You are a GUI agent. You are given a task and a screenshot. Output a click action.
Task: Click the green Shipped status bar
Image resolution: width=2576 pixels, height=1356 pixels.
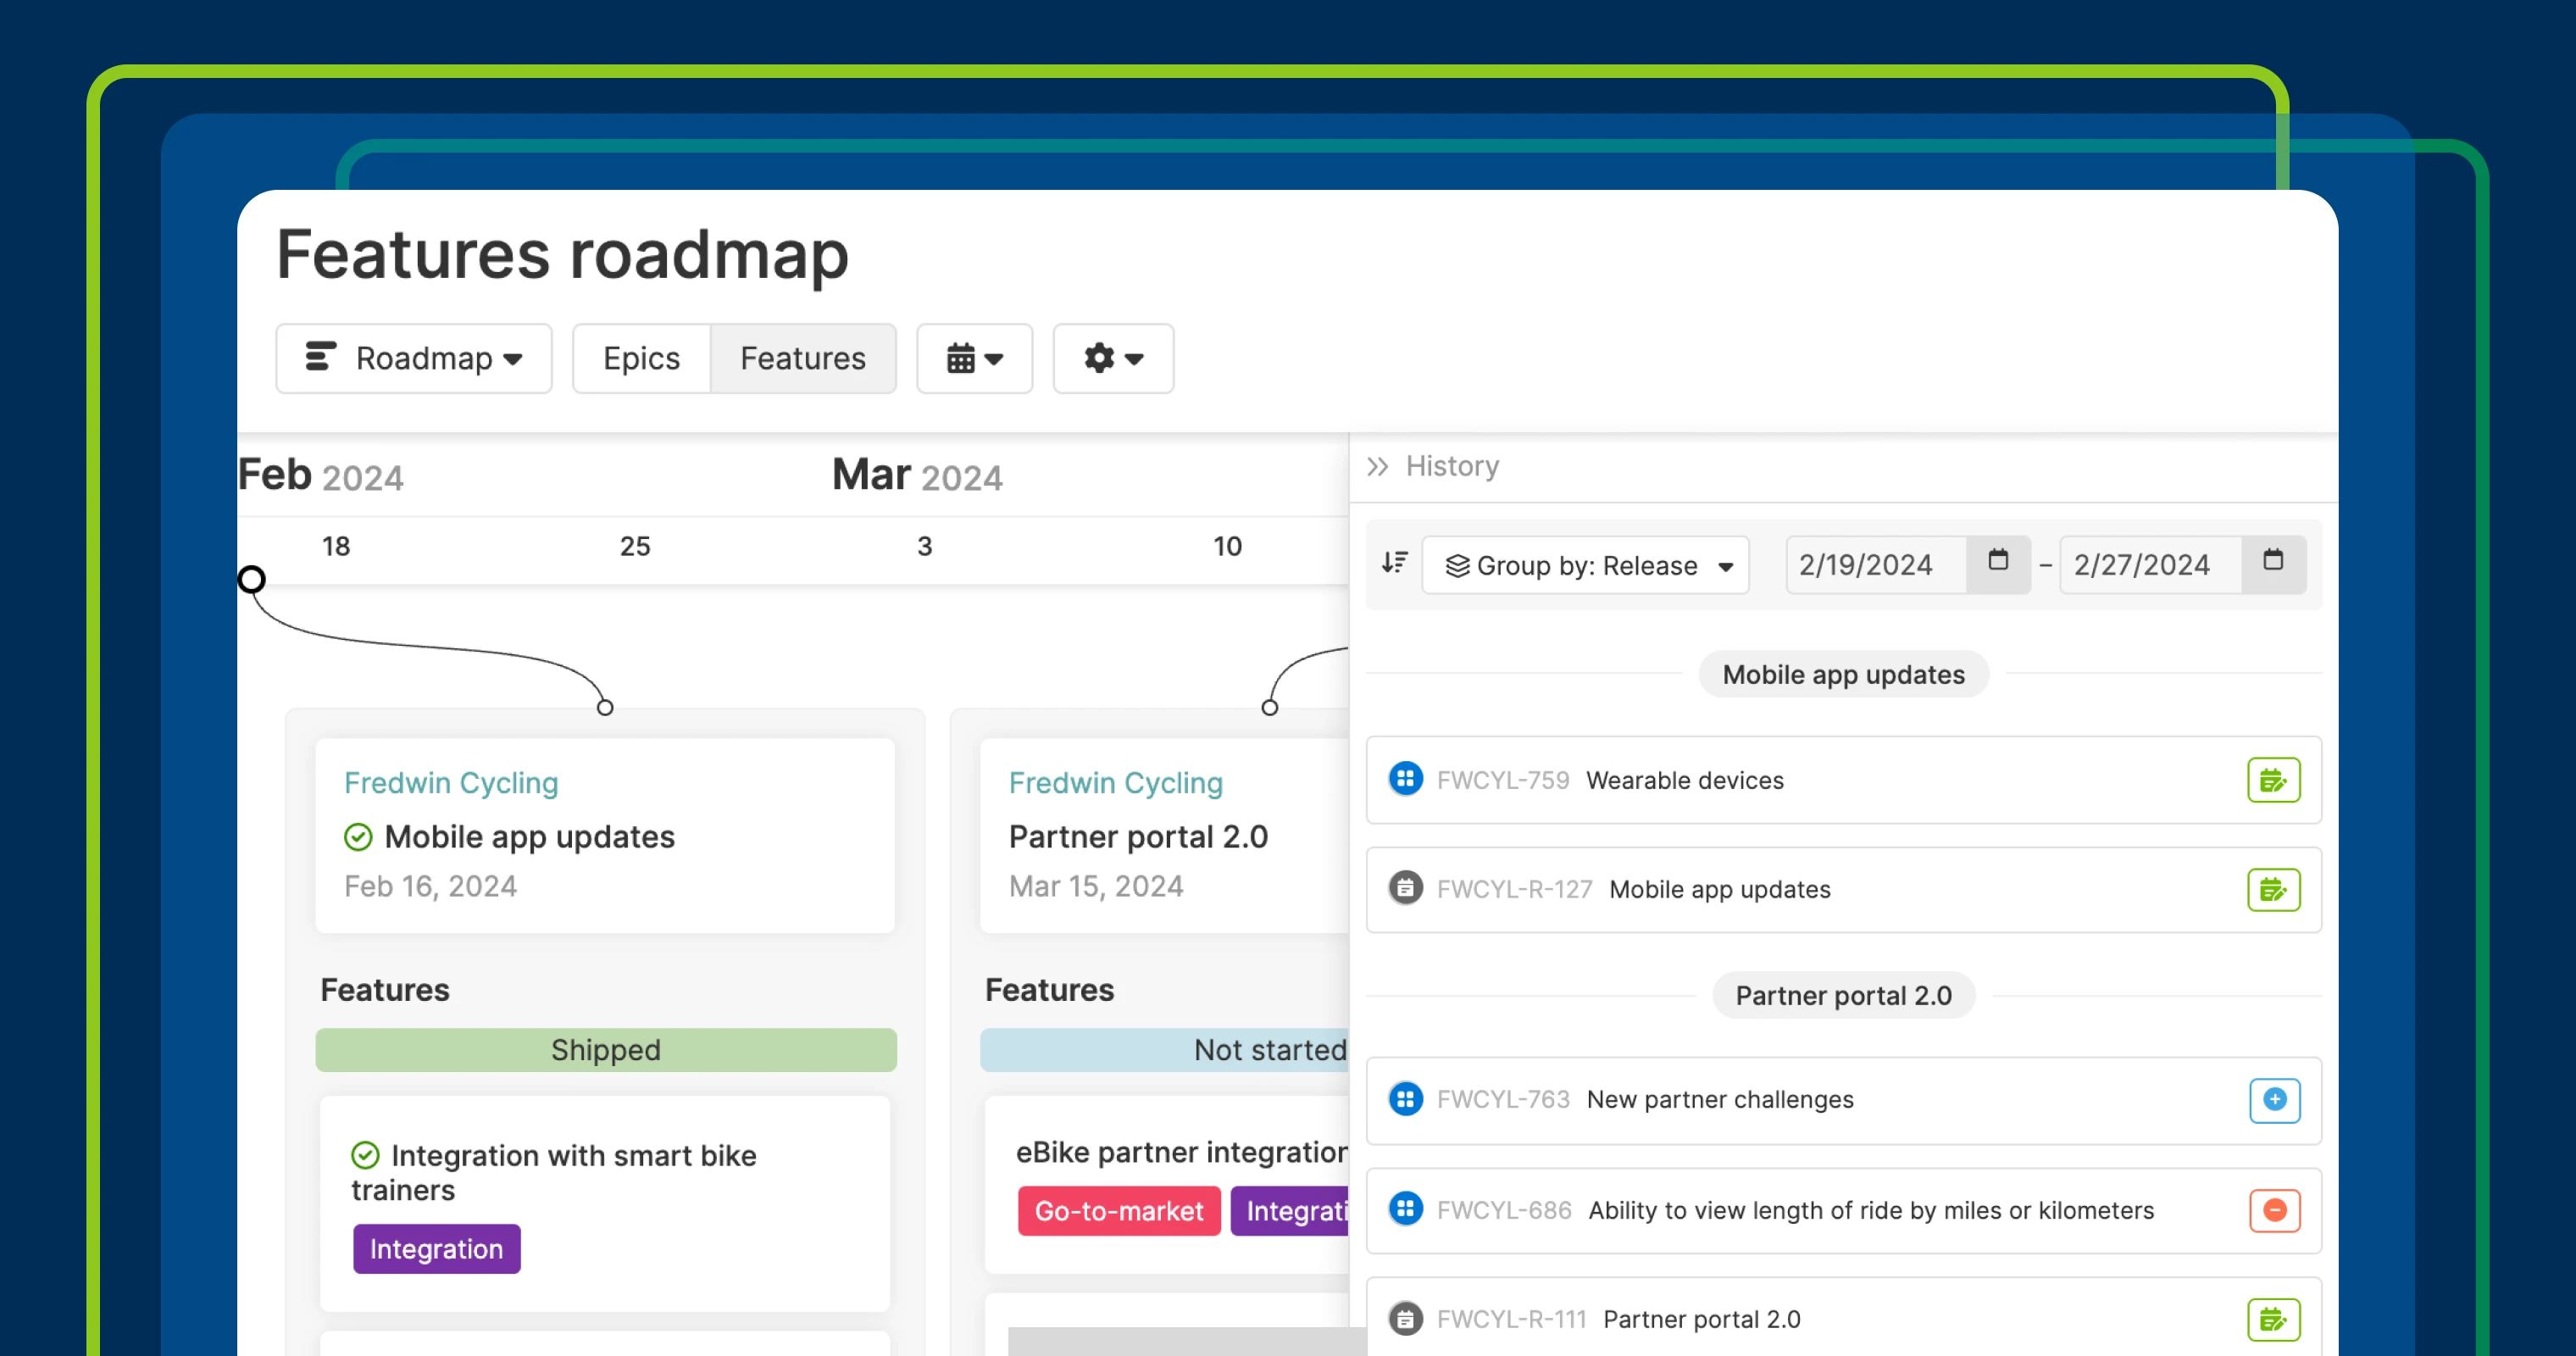605,1050
